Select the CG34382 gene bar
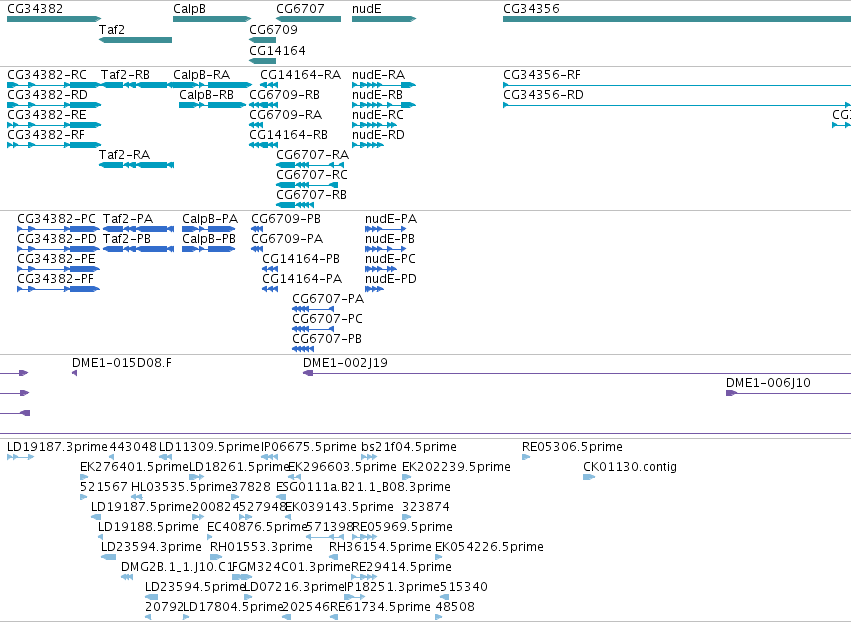Image resolution: width=851 pixels, height=622 pixels. [54, 19]
